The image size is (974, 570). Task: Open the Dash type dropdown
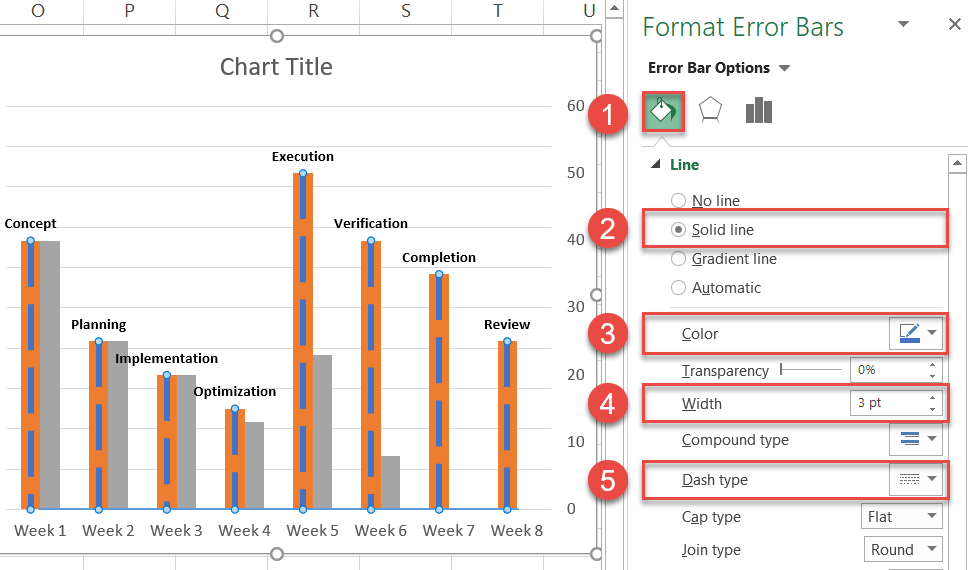(916, 479)
